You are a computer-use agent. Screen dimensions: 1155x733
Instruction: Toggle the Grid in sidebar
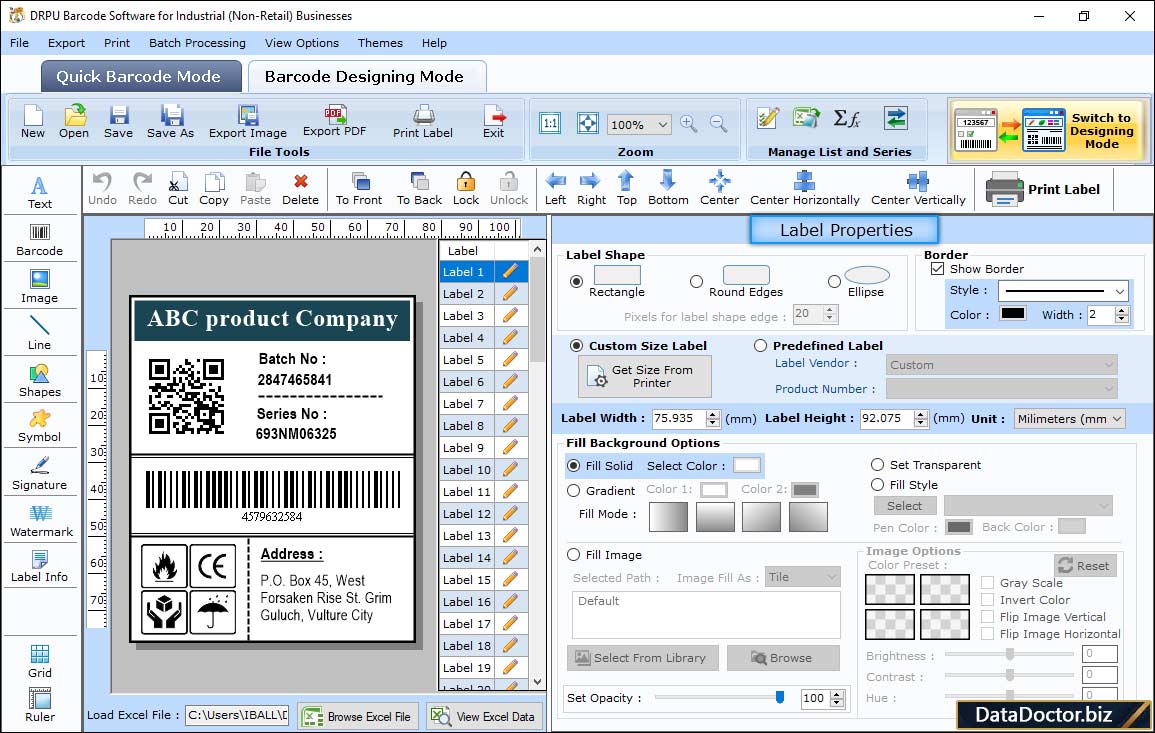40,661
